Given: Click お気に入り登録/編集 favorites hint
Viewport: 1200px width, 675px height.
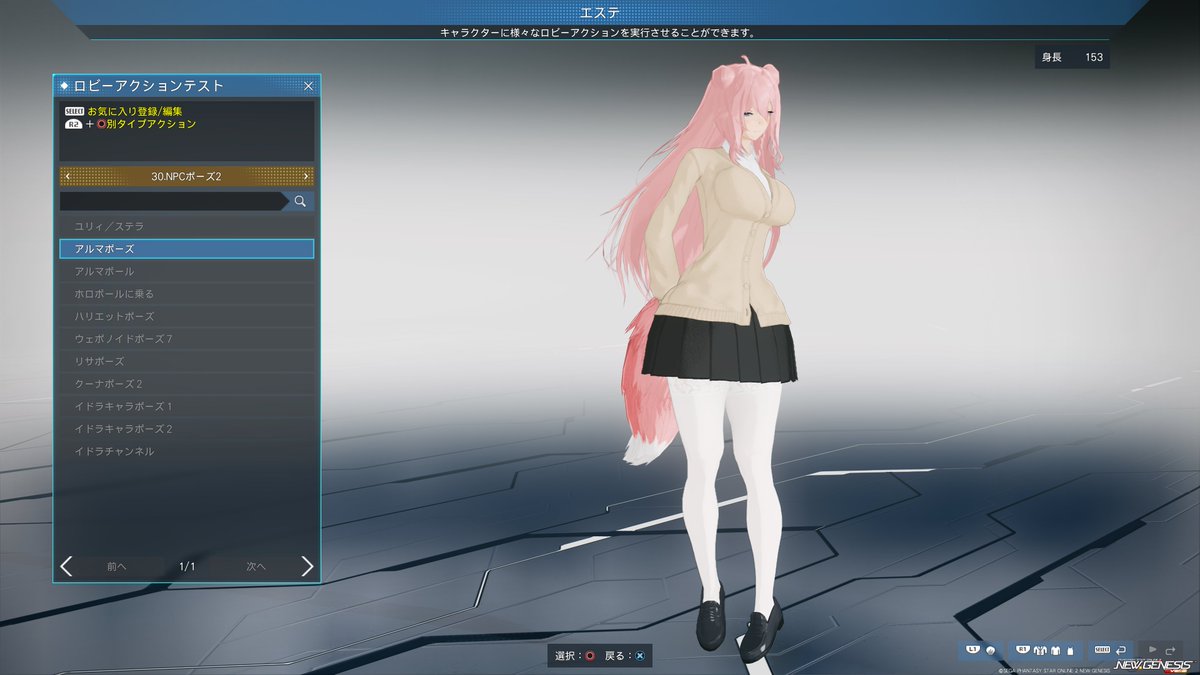Looking at the screenshot, I should click(135, 111).
